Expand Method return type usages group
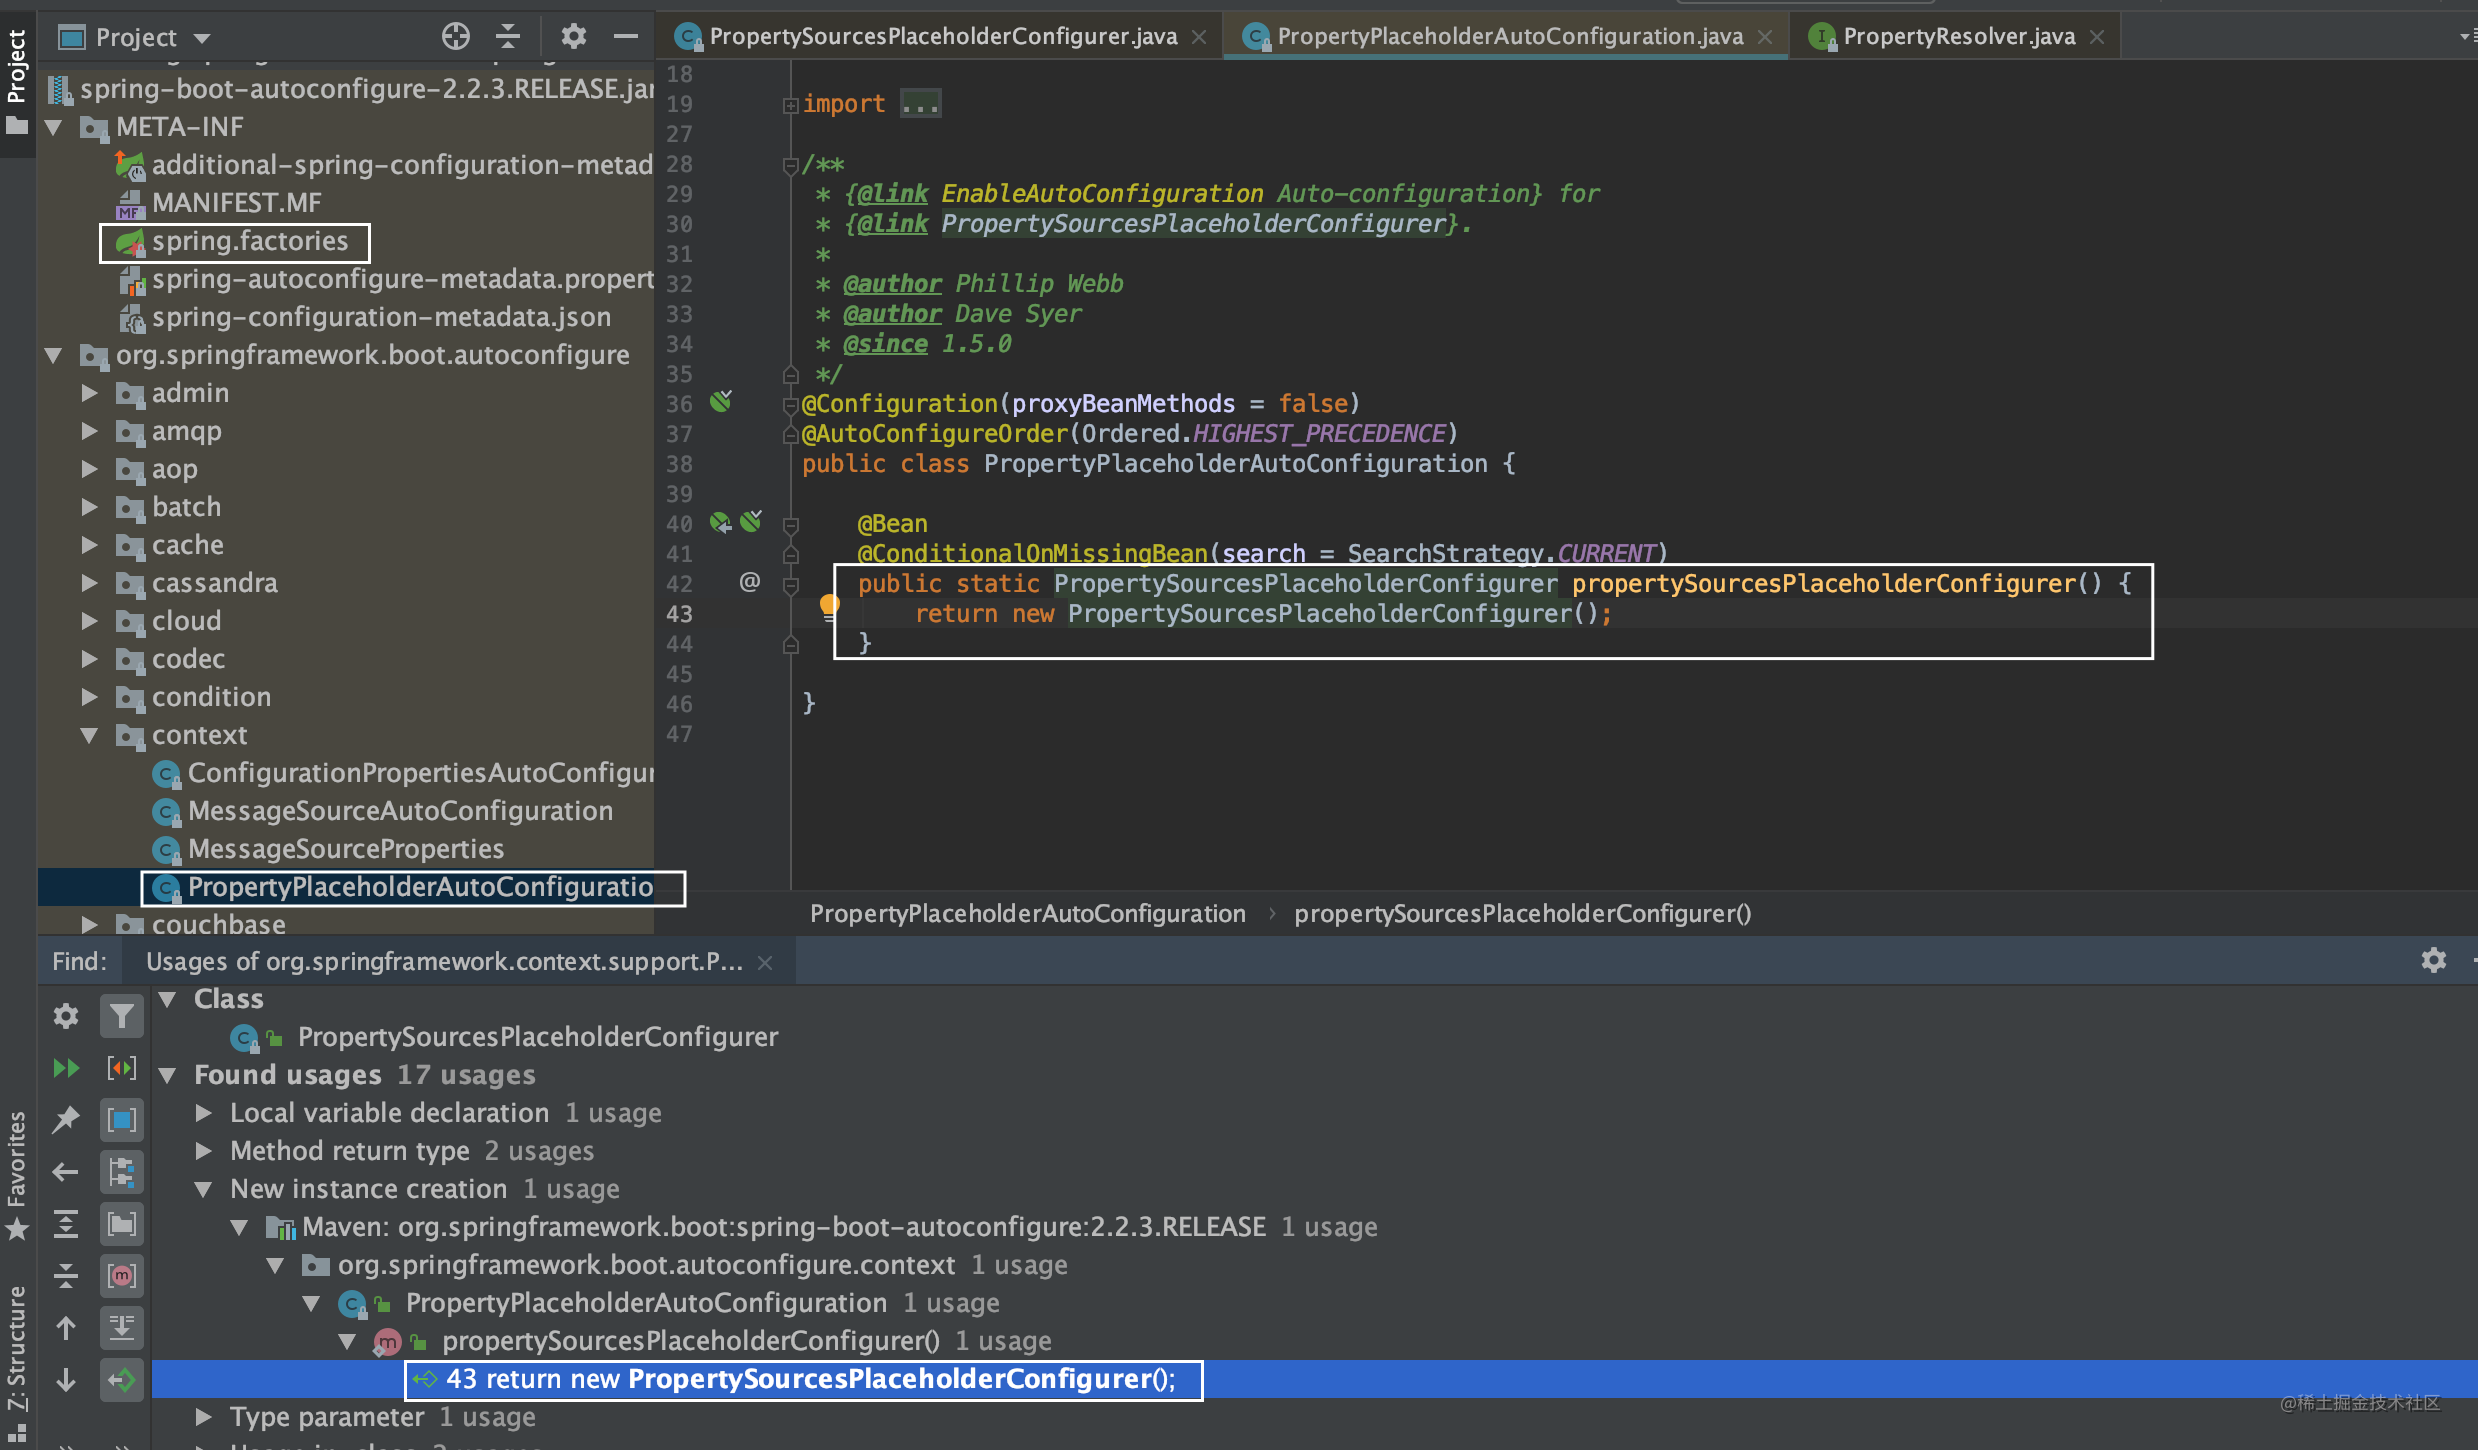 (x=203, y=1151)
